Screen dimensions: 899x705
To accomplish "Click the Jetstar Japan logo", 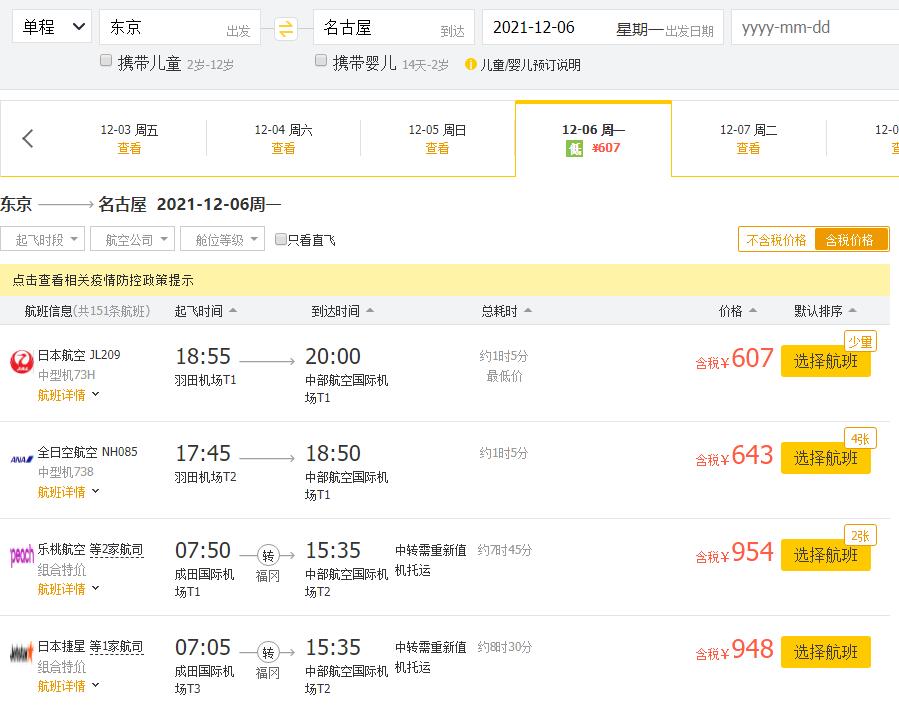I will [x=22, y=652].
